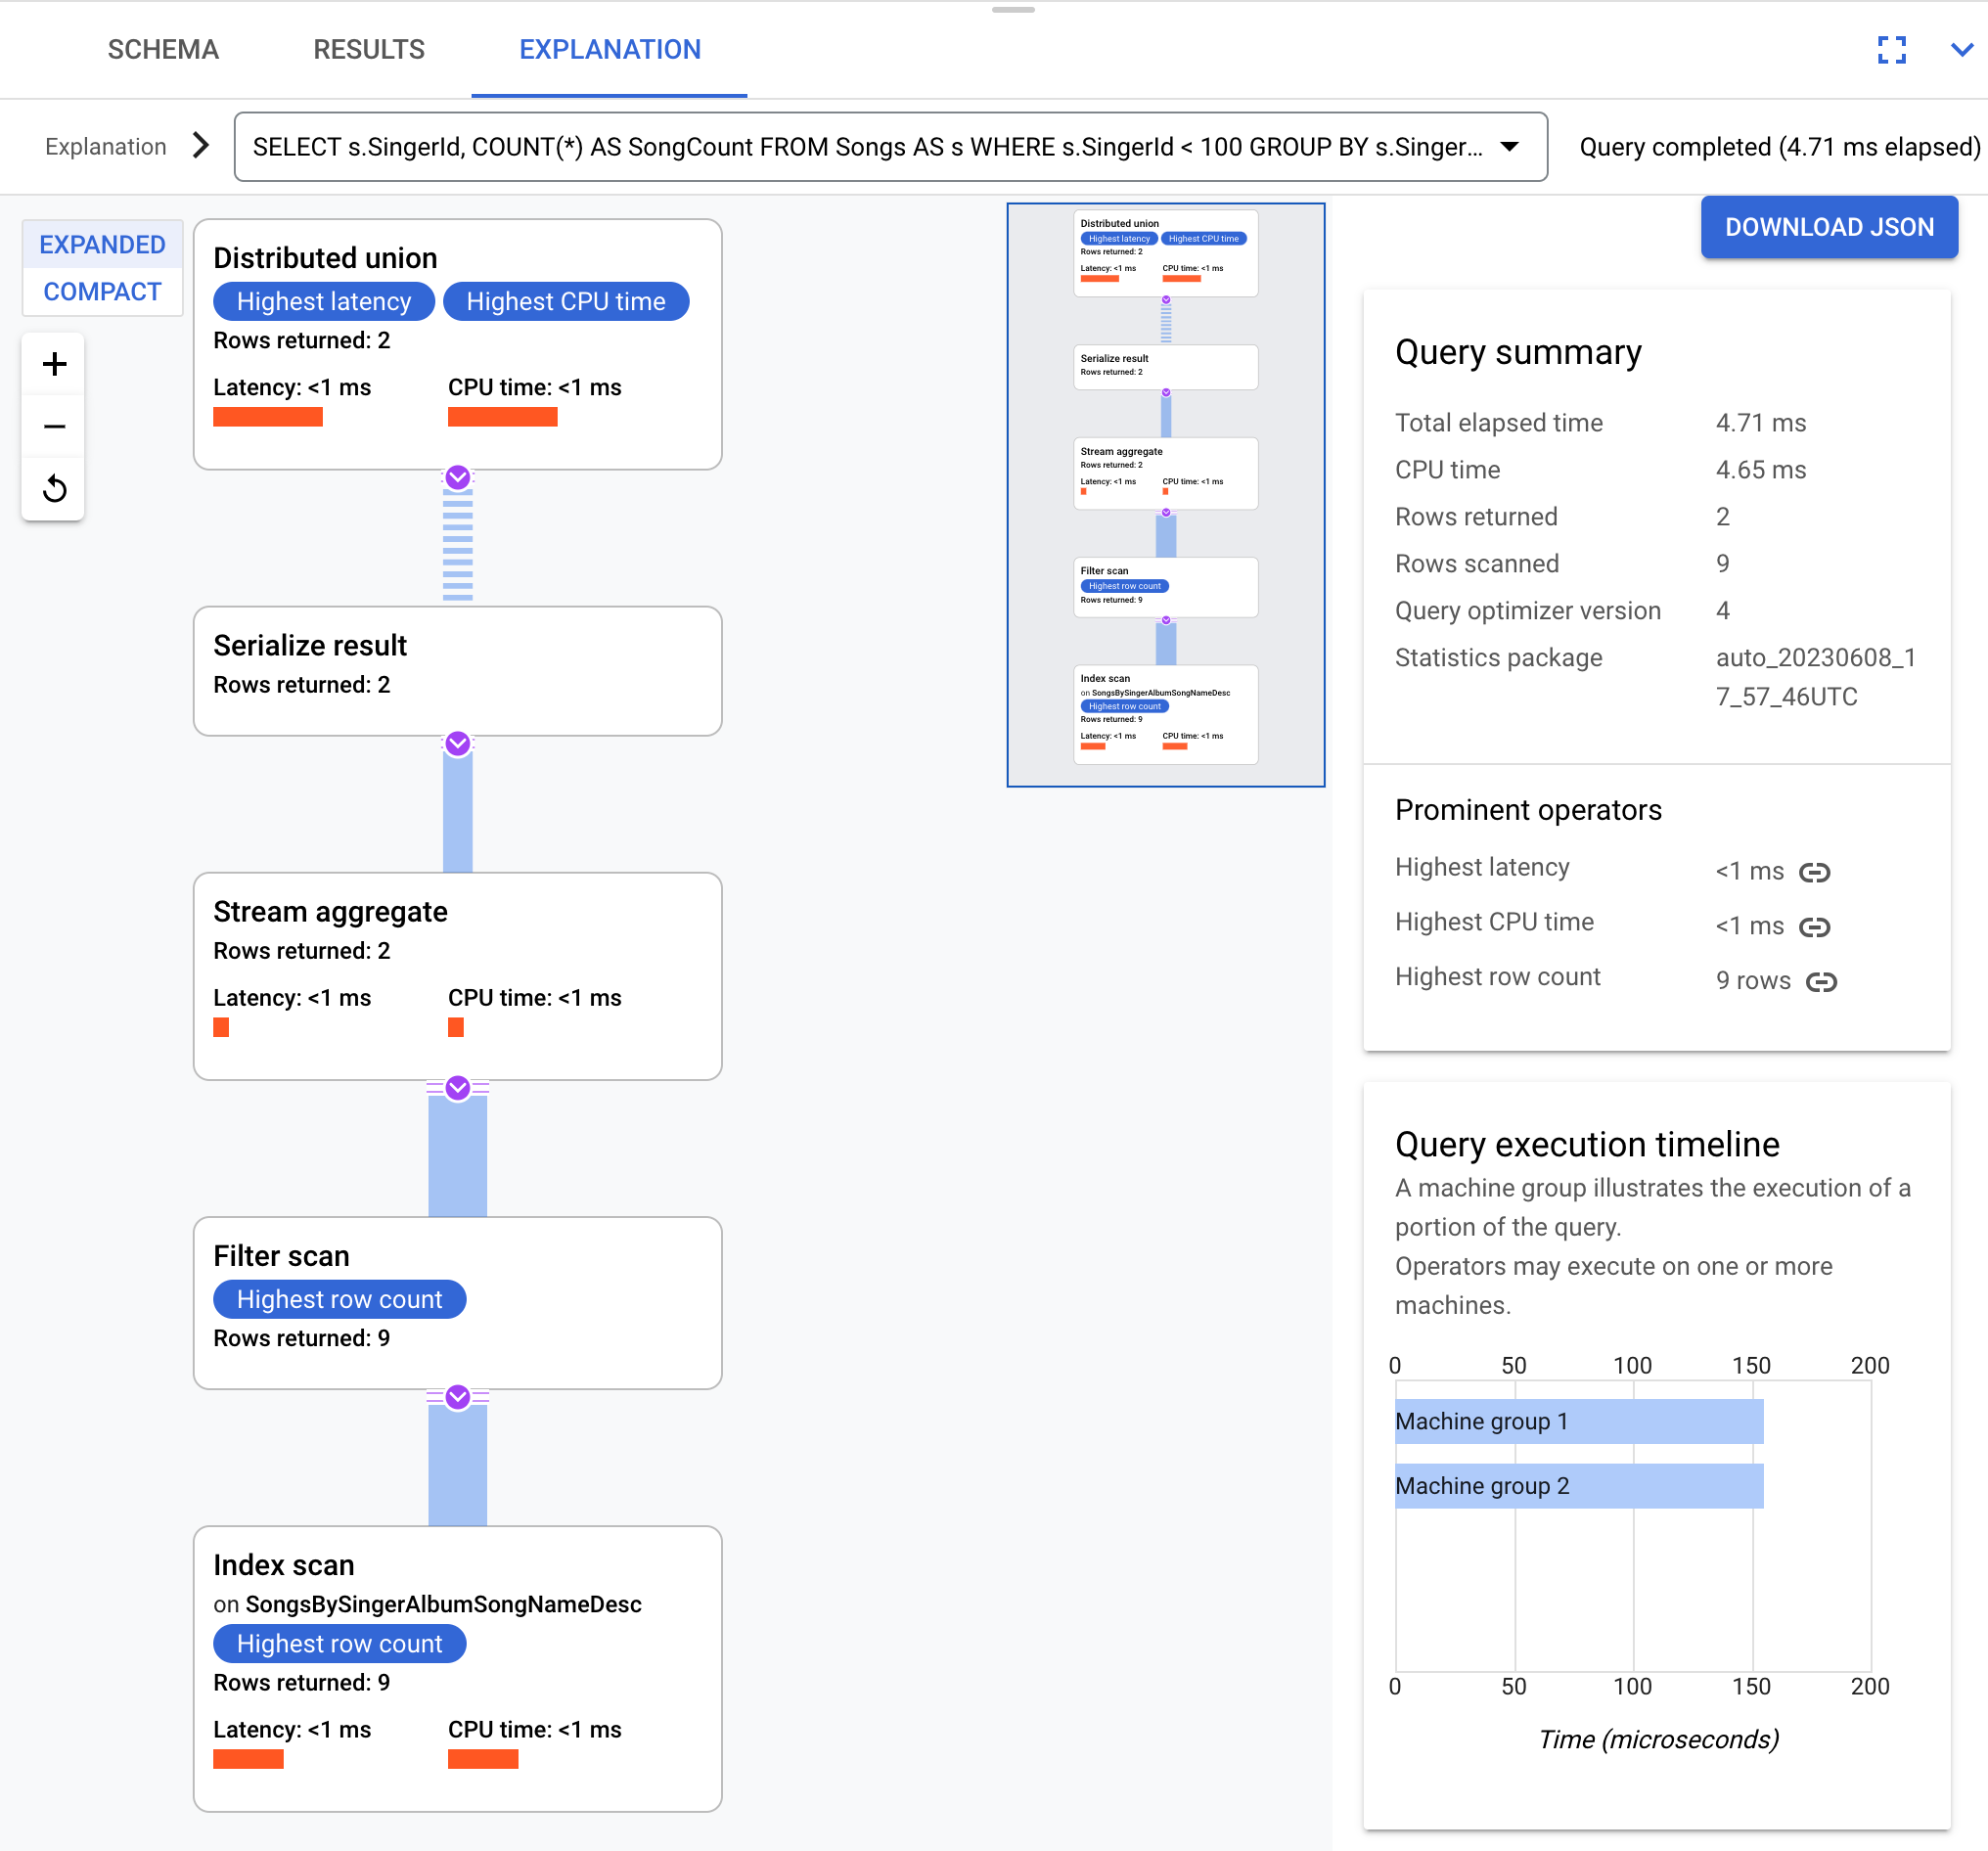
Task: Expand the results panel chevron
Action: (1962, 49)
